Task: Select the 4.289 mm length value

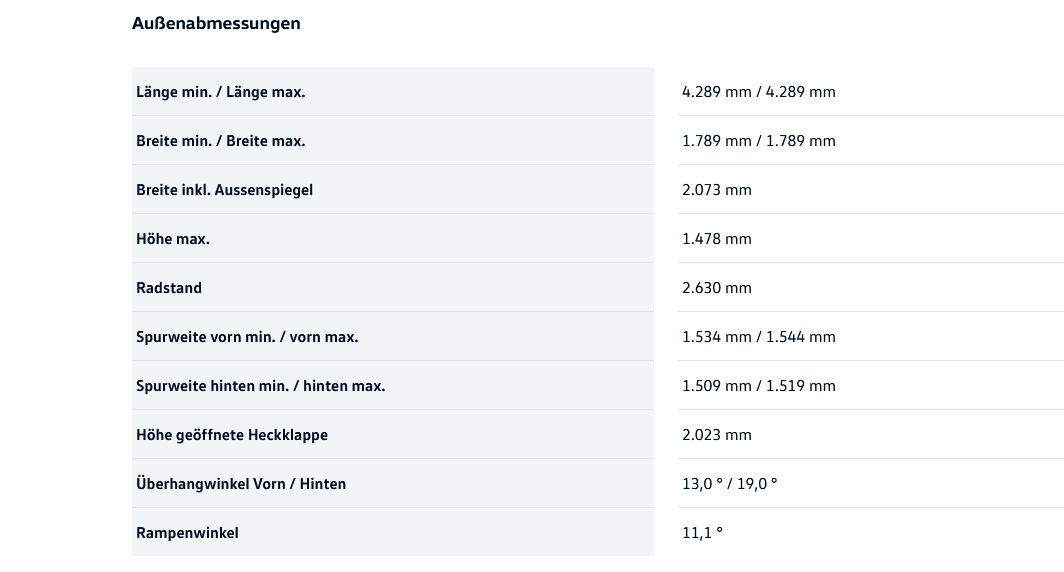Action: [x=758, y=92]
